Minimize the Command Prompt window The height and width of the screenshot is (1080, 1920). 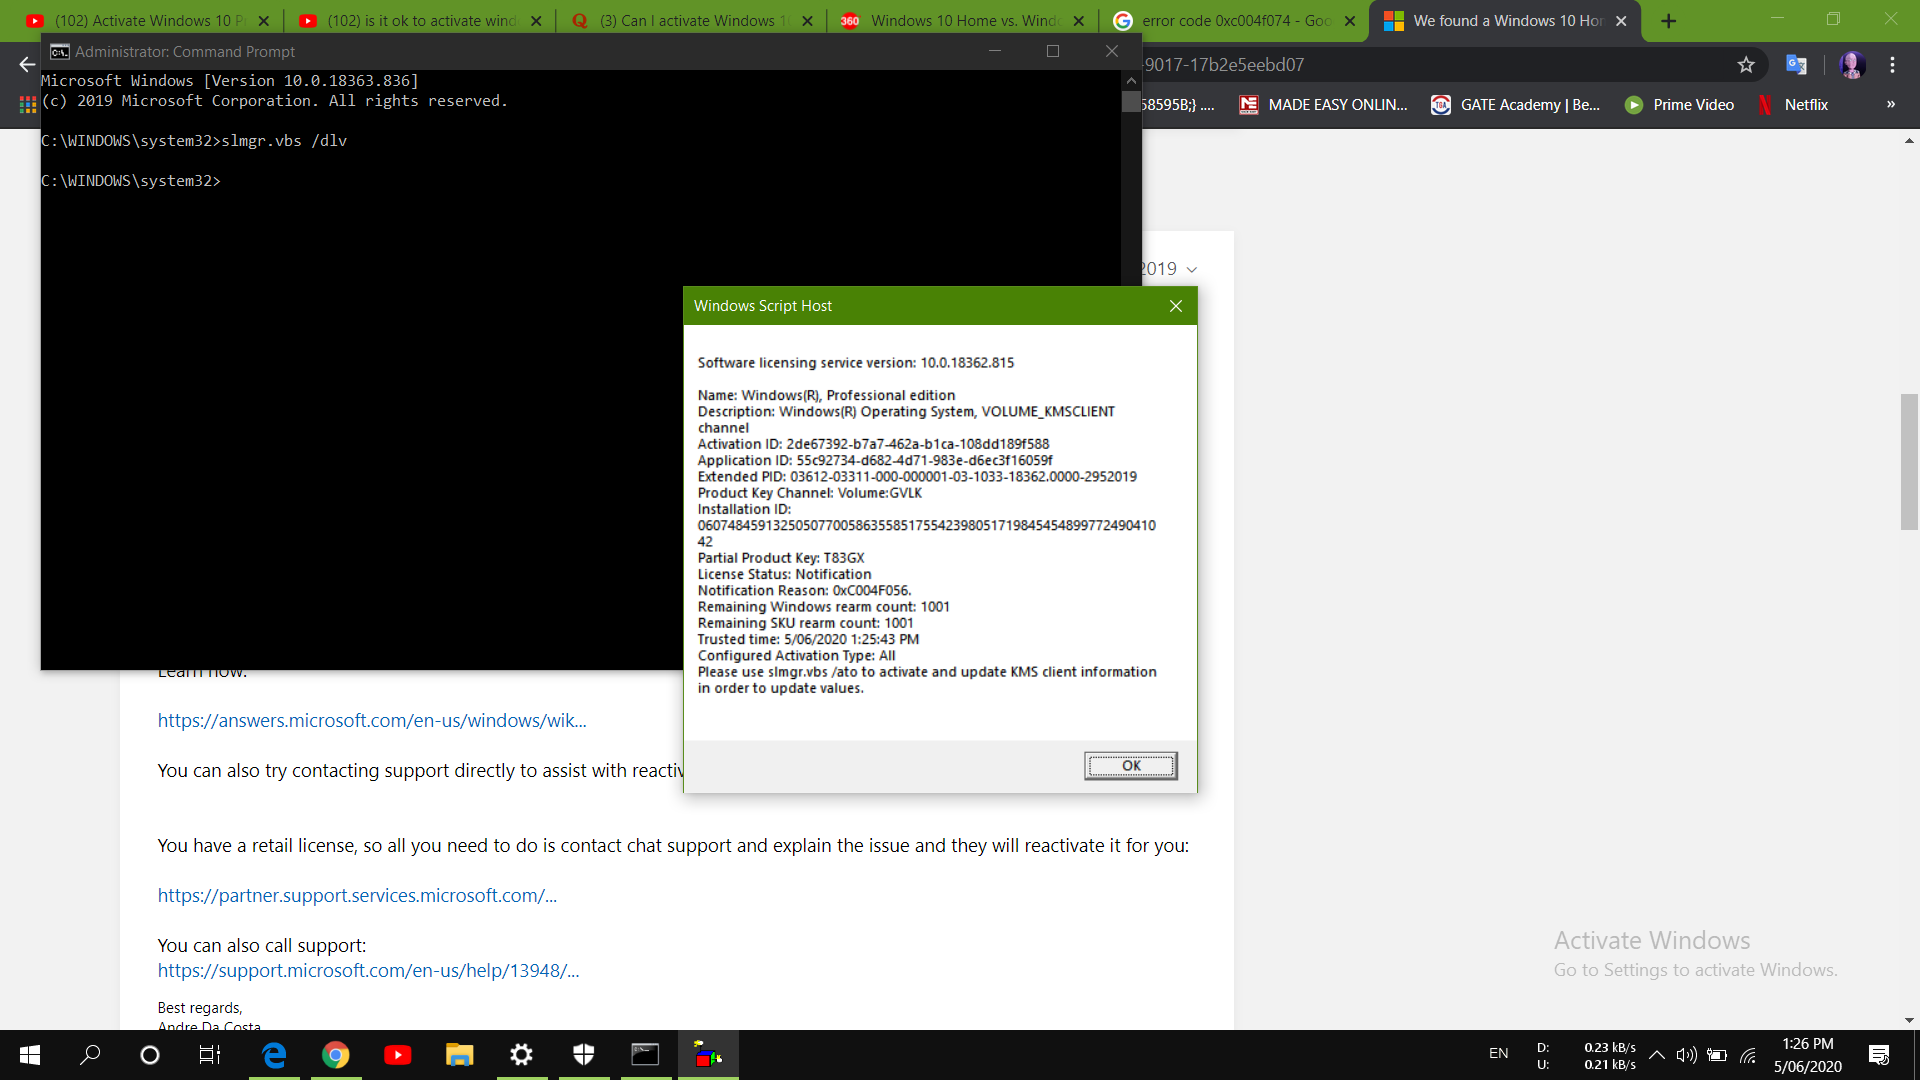click(995, 51)
